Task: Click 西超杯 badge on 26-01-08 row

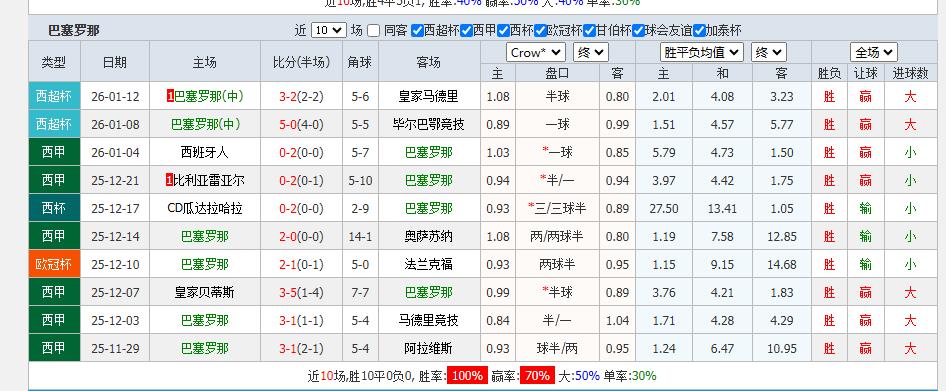Action: [x=54, y=124]
